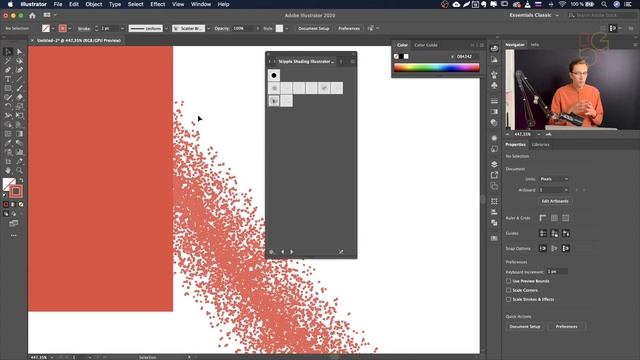Open Scatter Brush definition dropdown
This screenshot has height=360, width=640.
[x=208, y=29]
